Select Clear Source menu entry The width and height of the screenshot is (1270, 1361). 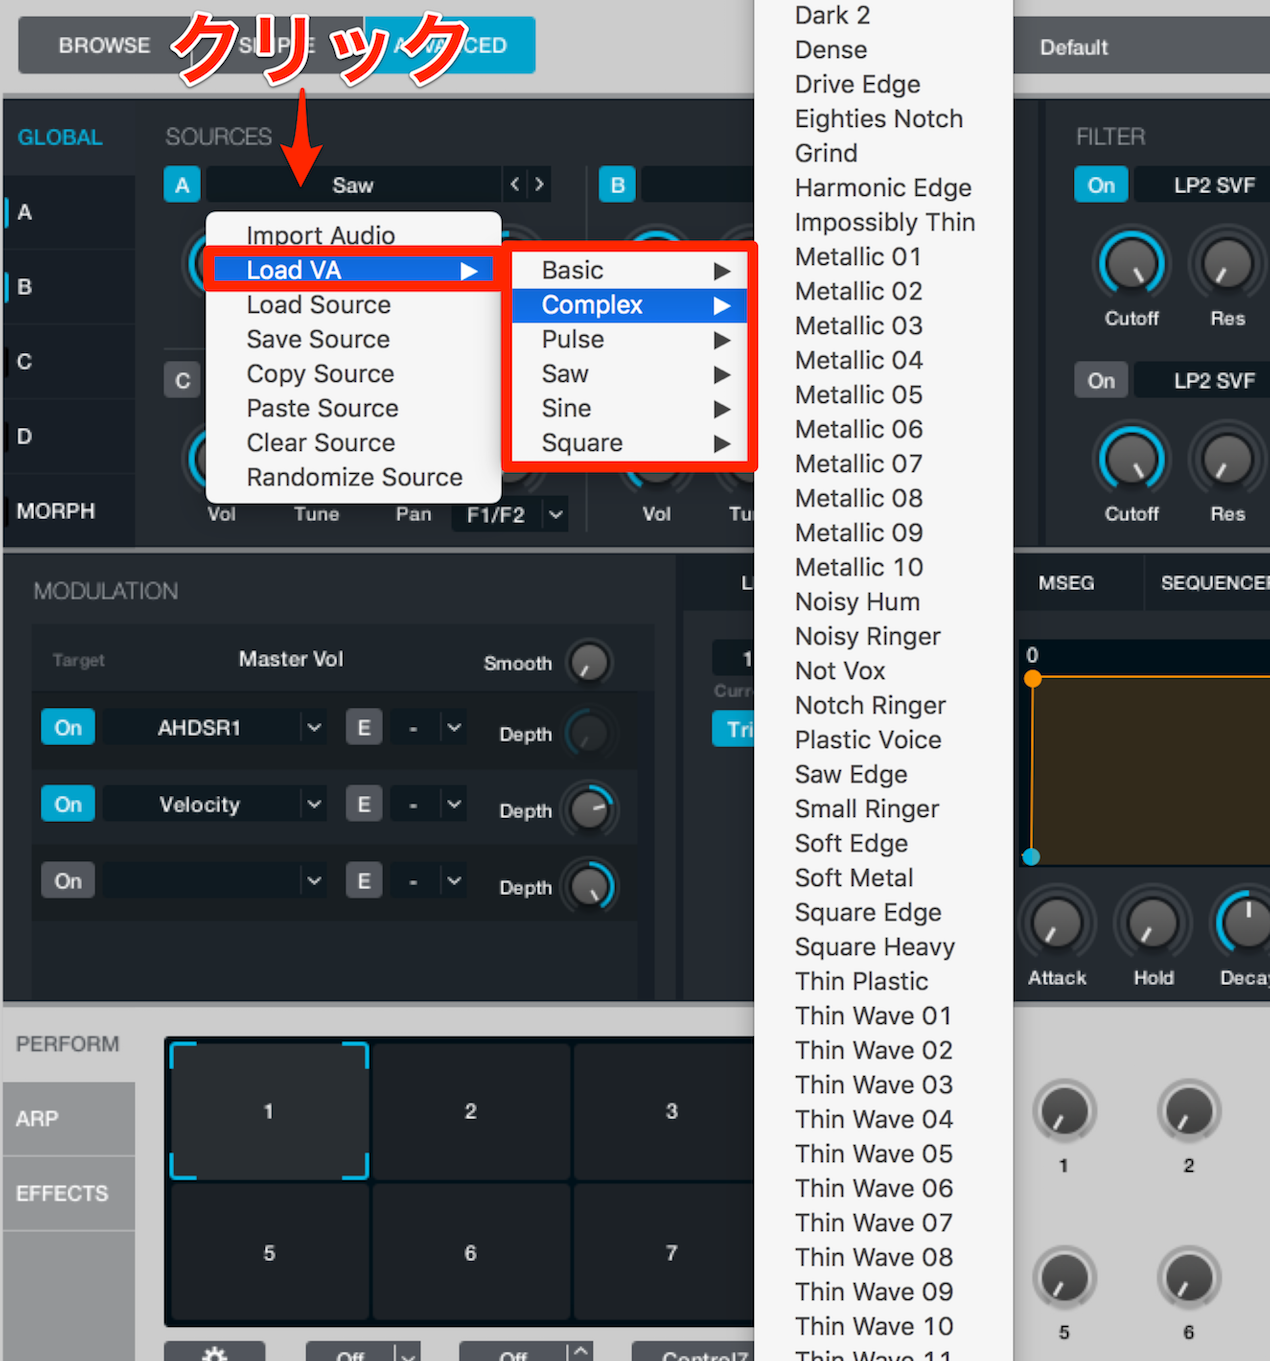click(x=320, y=442)
